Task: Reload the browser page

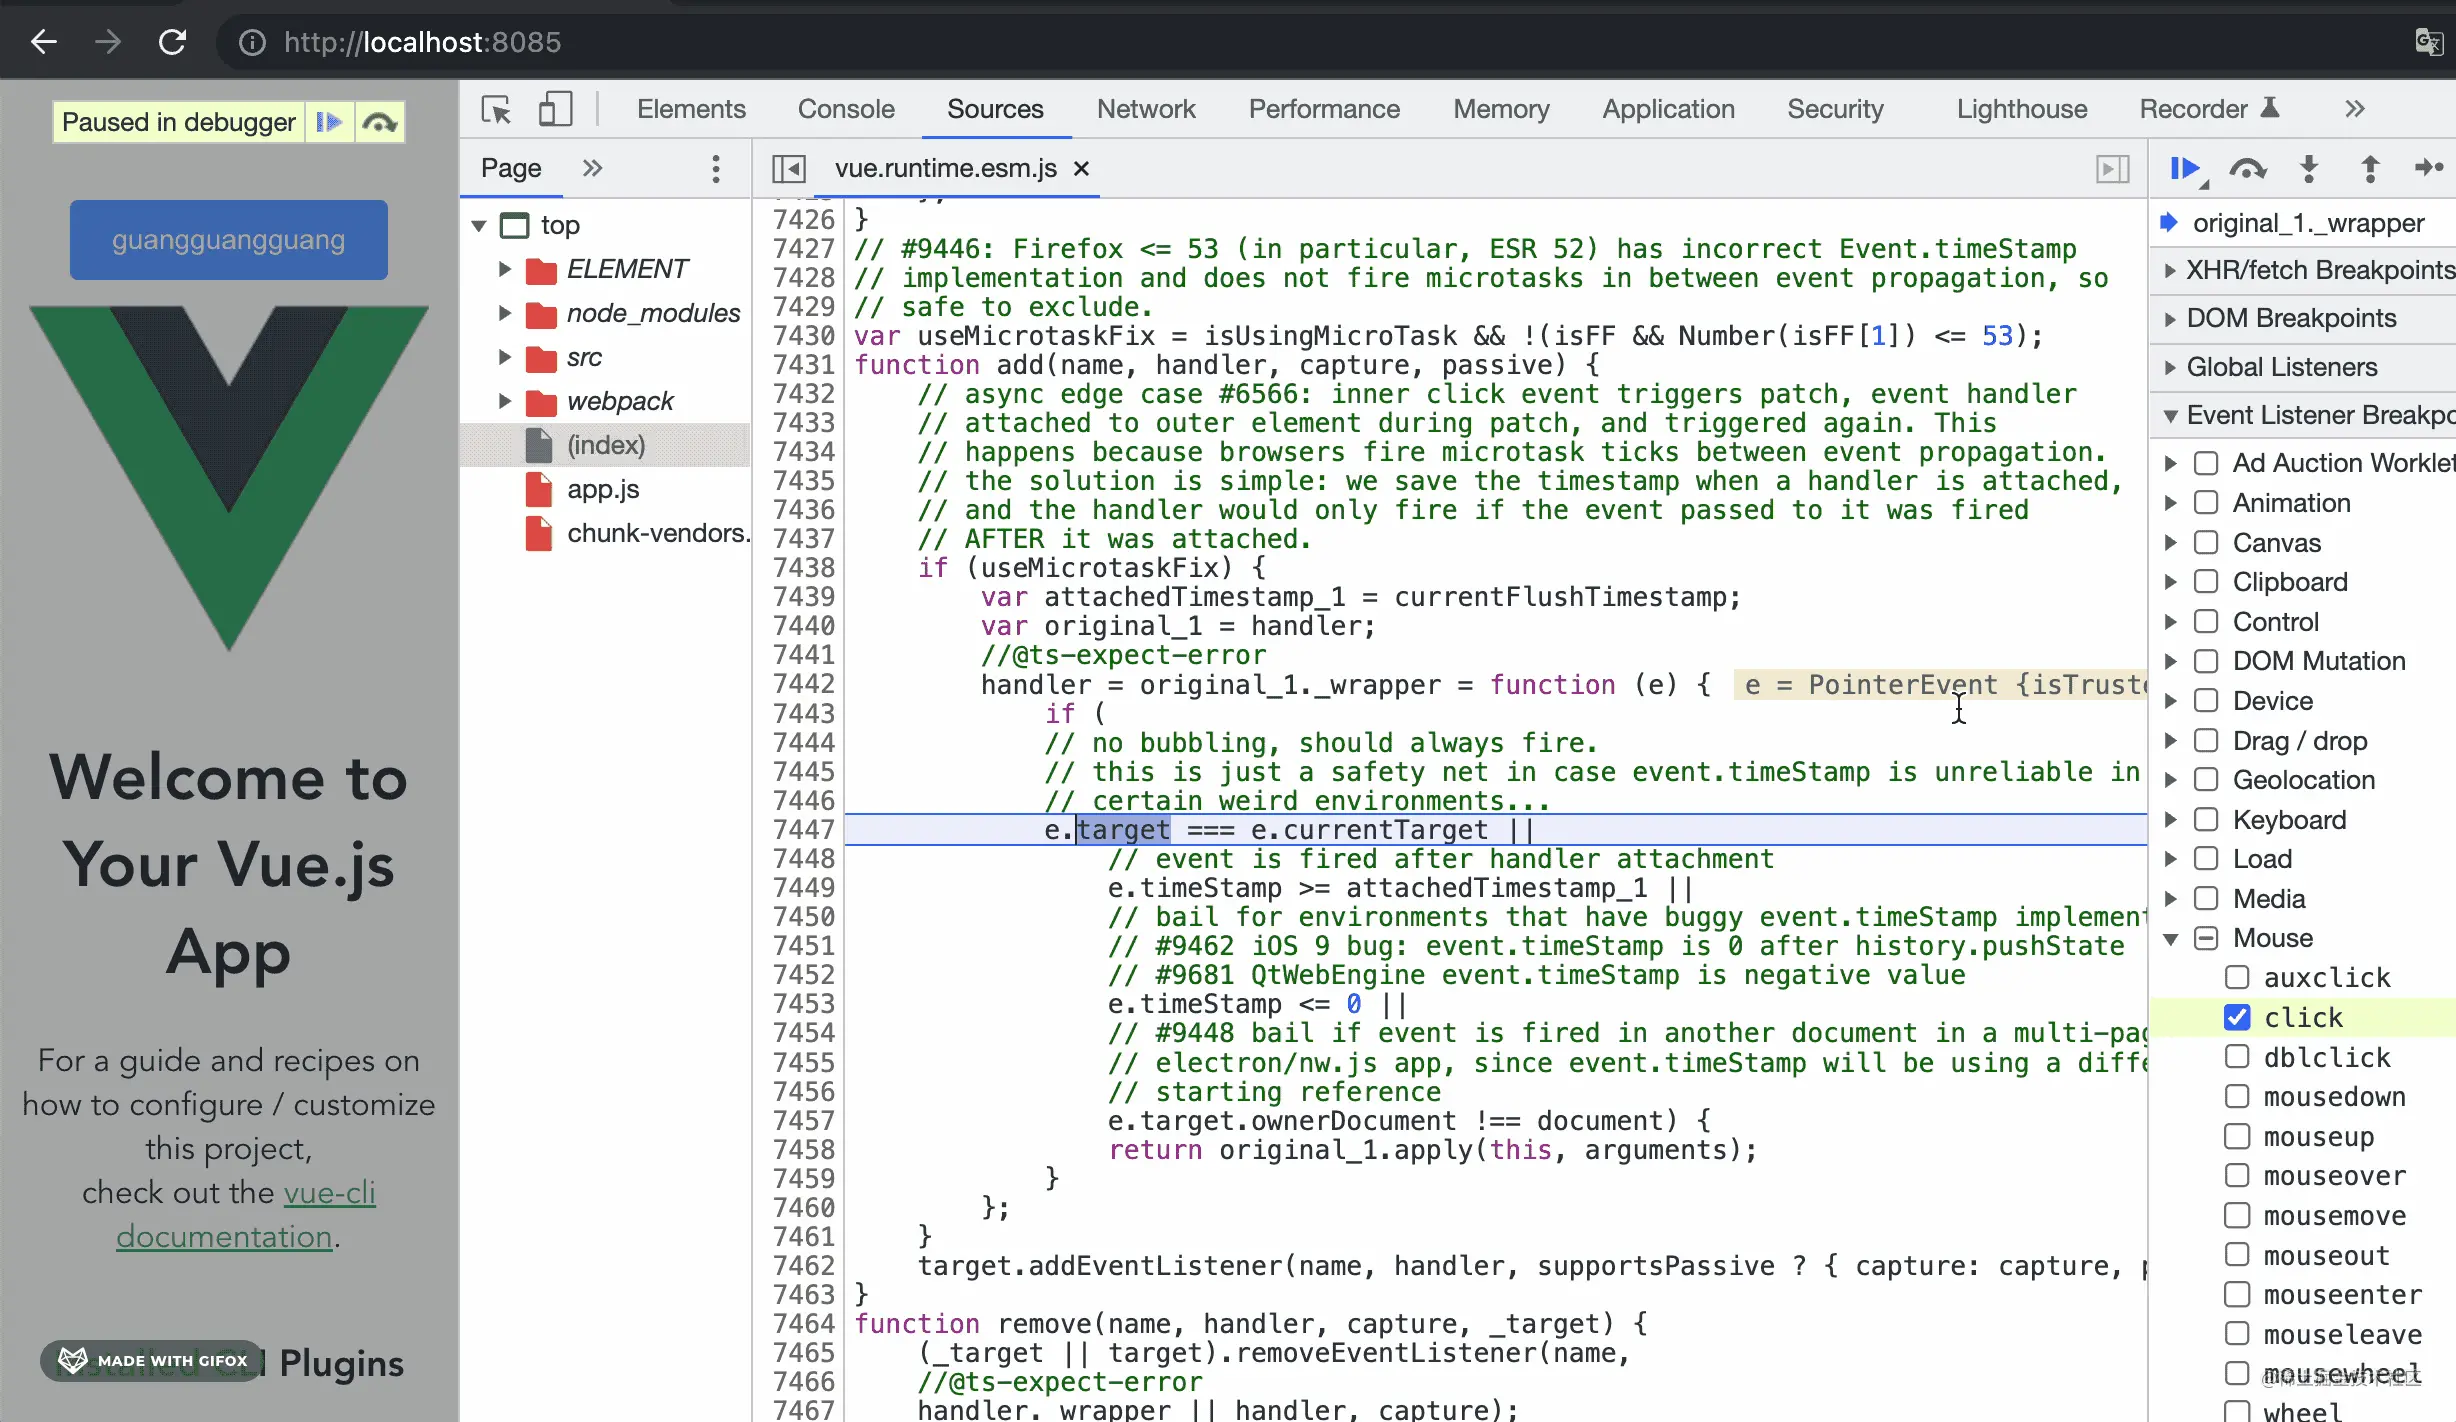Action: coord(172,42)
